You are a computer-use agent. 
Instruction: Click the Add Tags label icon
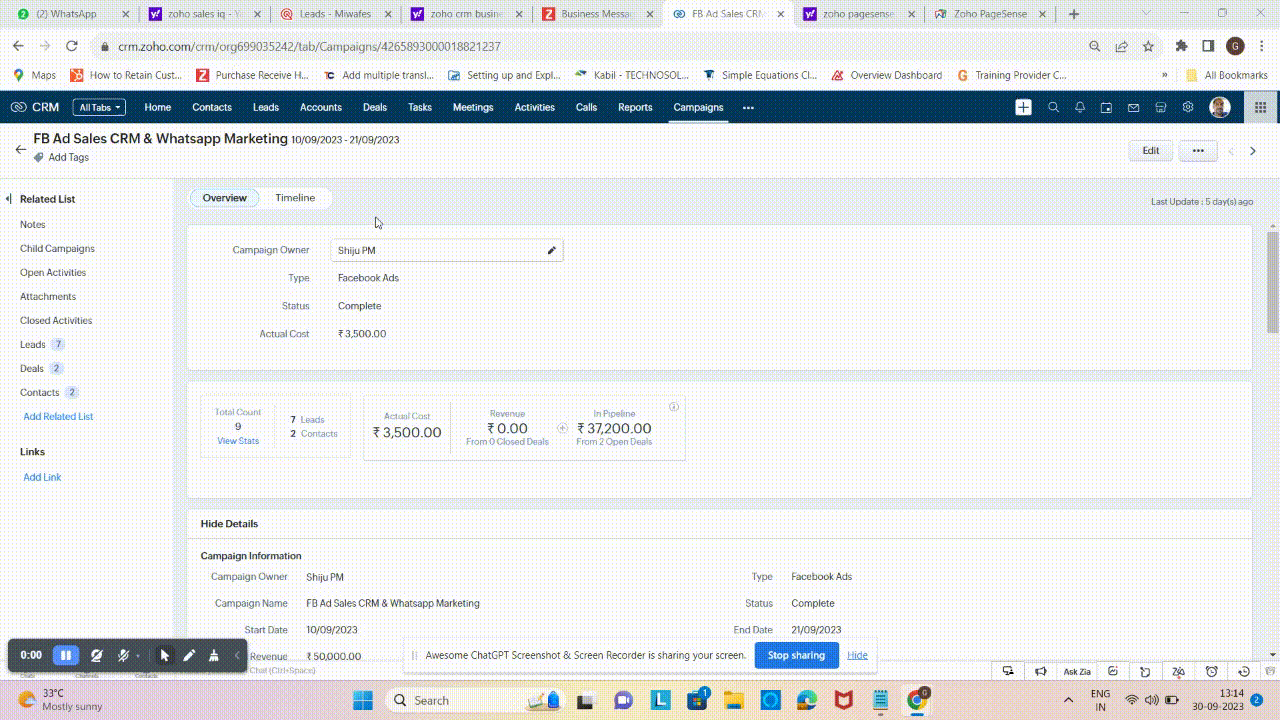pyautogui.click(x=39, y=157)
